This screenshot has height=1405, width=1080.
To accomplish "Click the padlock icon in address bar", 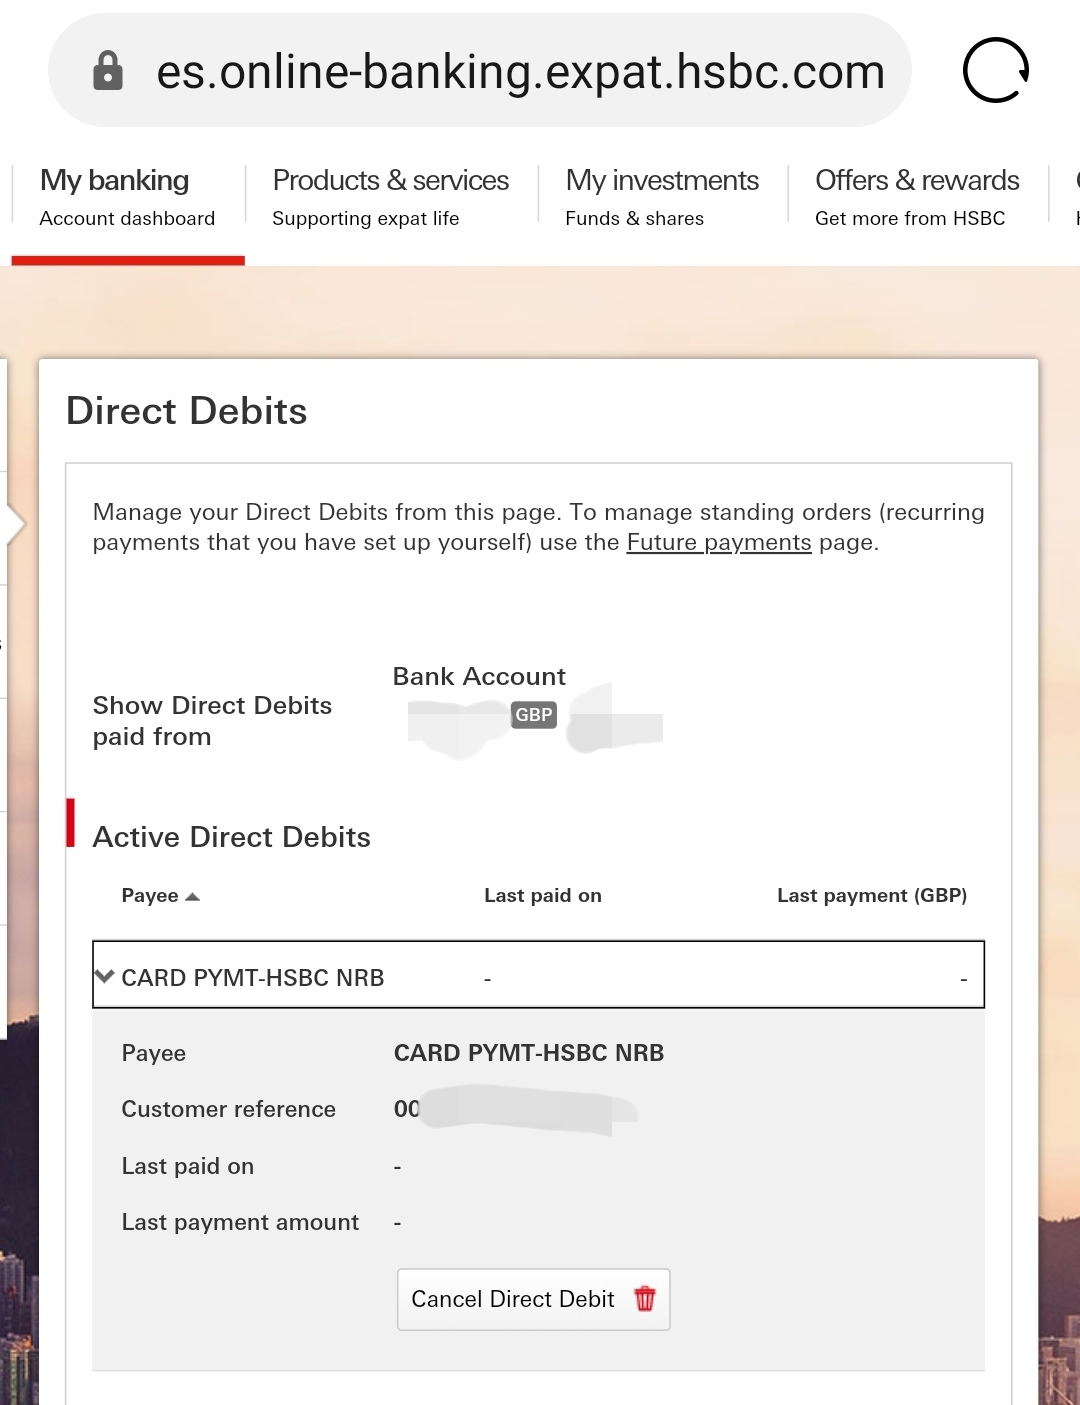I will [107, 71].
